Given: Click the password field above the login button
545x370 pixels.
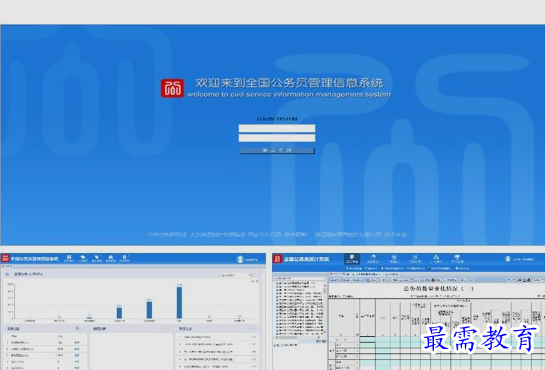Looking at the screenshot, I should click(277, 138).
